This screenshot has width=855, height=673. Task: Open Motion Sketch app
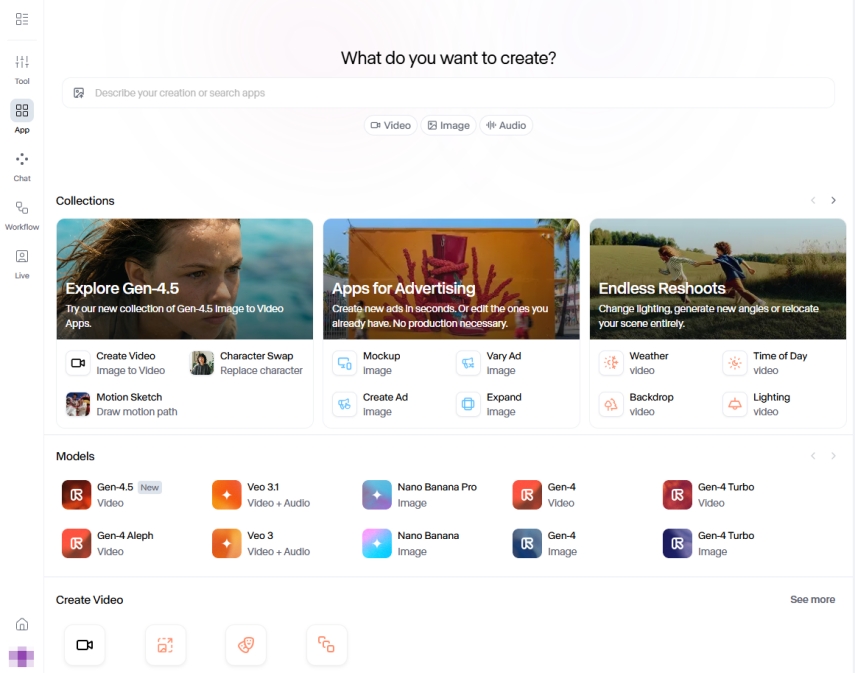[123, 404]
